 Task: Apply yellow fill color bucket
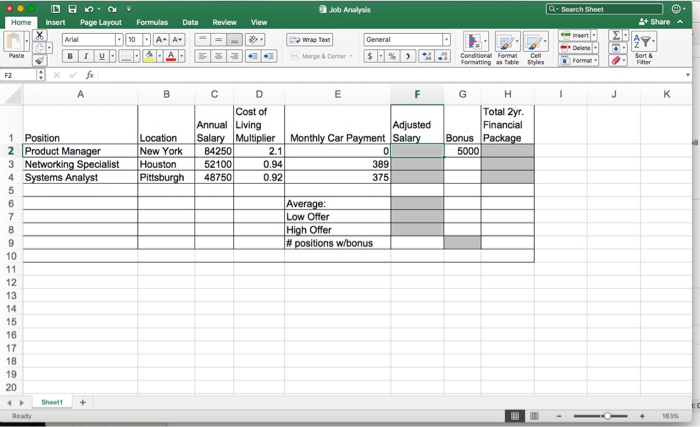click(149, 56)
